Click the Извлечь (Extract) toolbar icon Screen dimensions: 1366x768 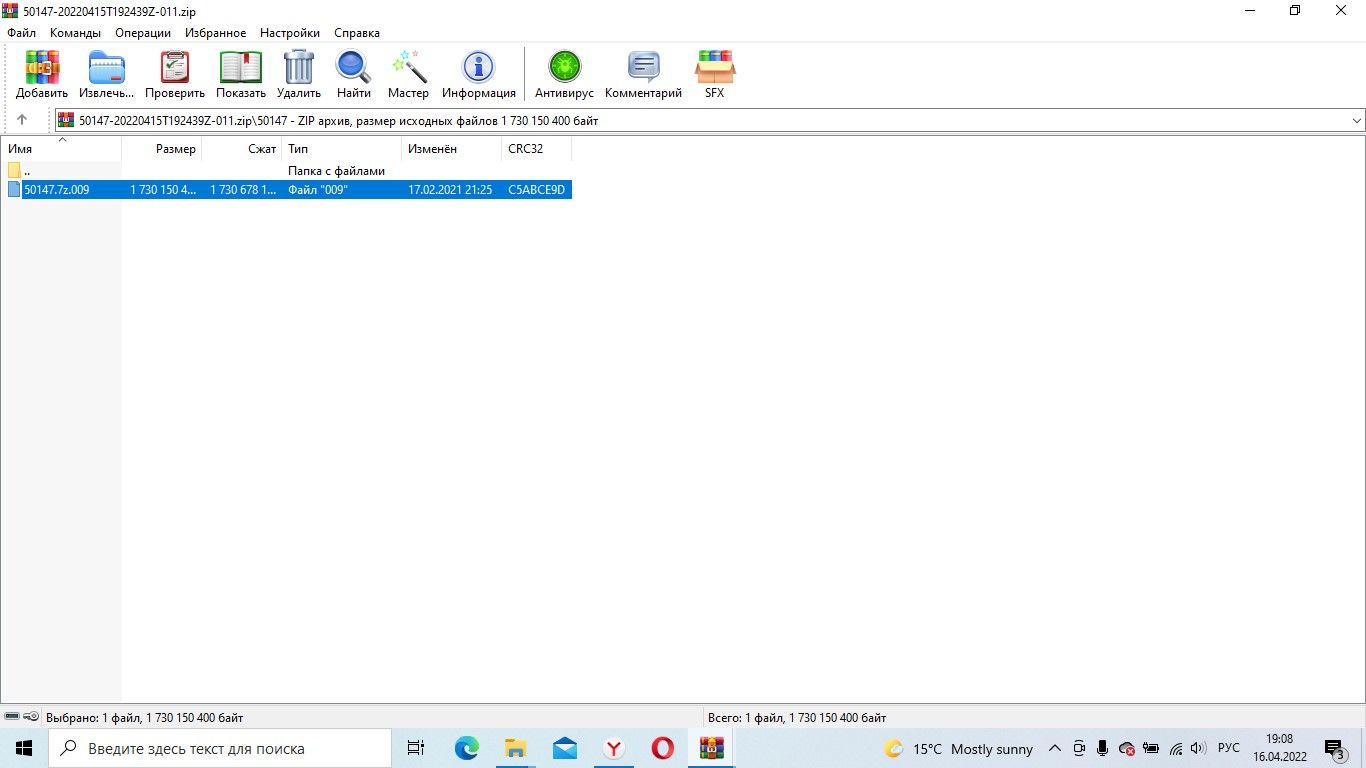107,68
